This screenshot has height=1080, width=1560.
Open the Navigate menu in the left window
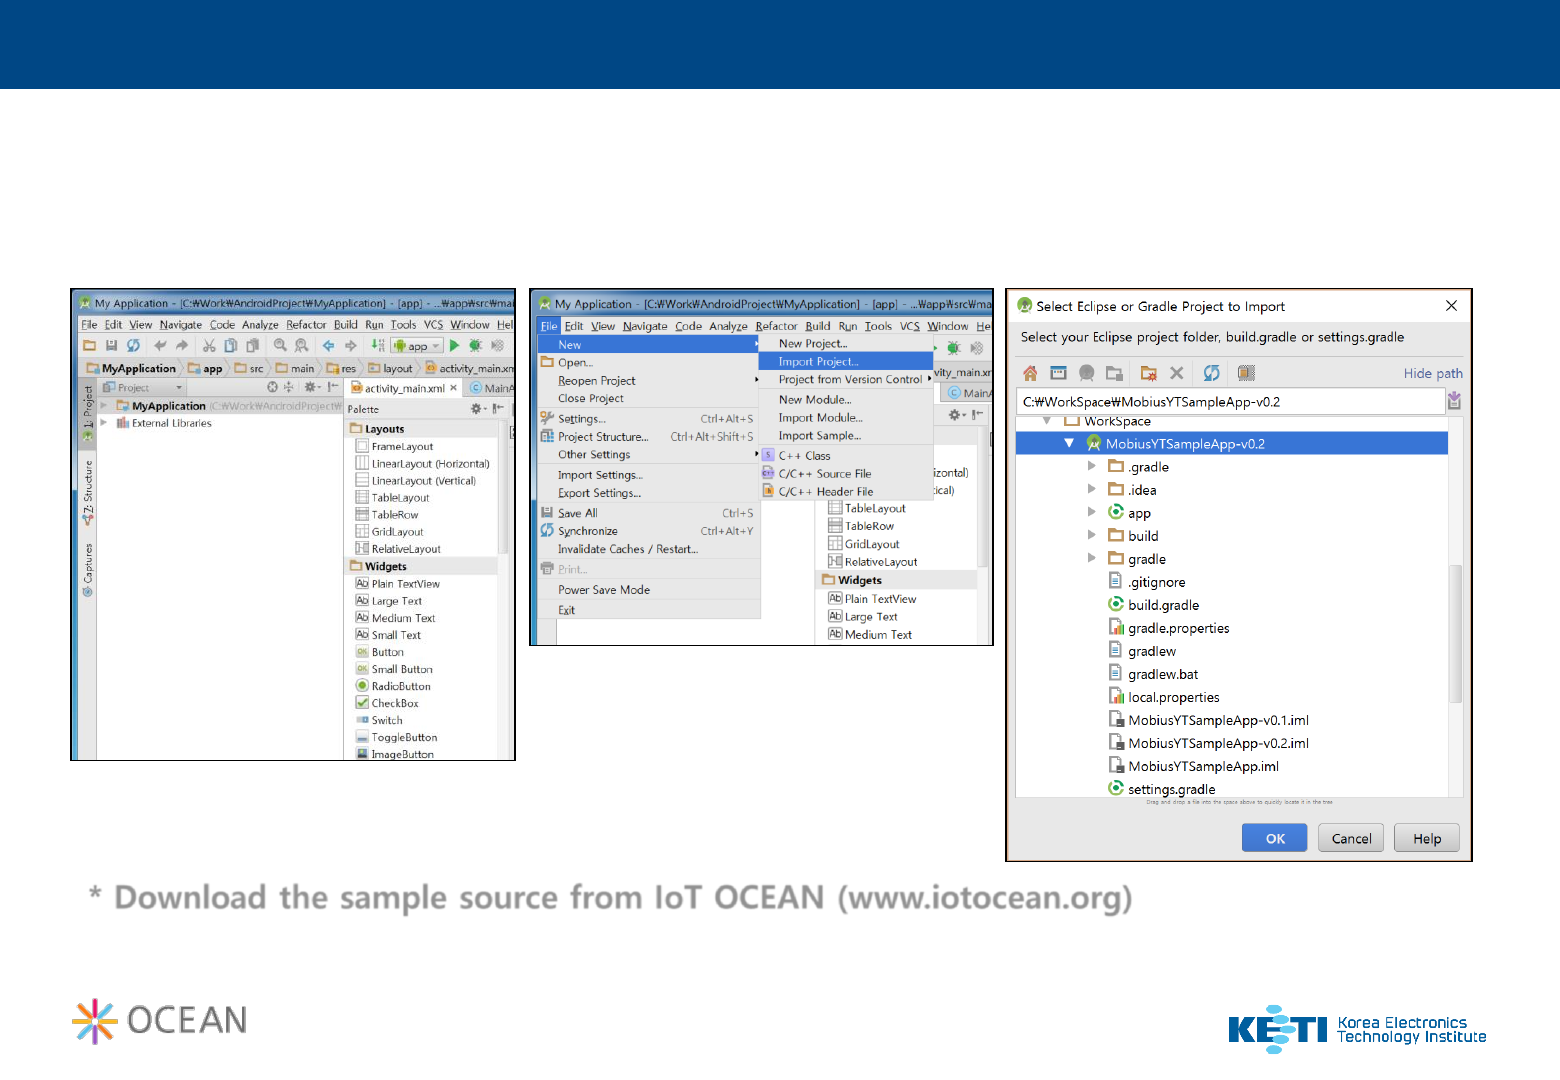point(181,325)
